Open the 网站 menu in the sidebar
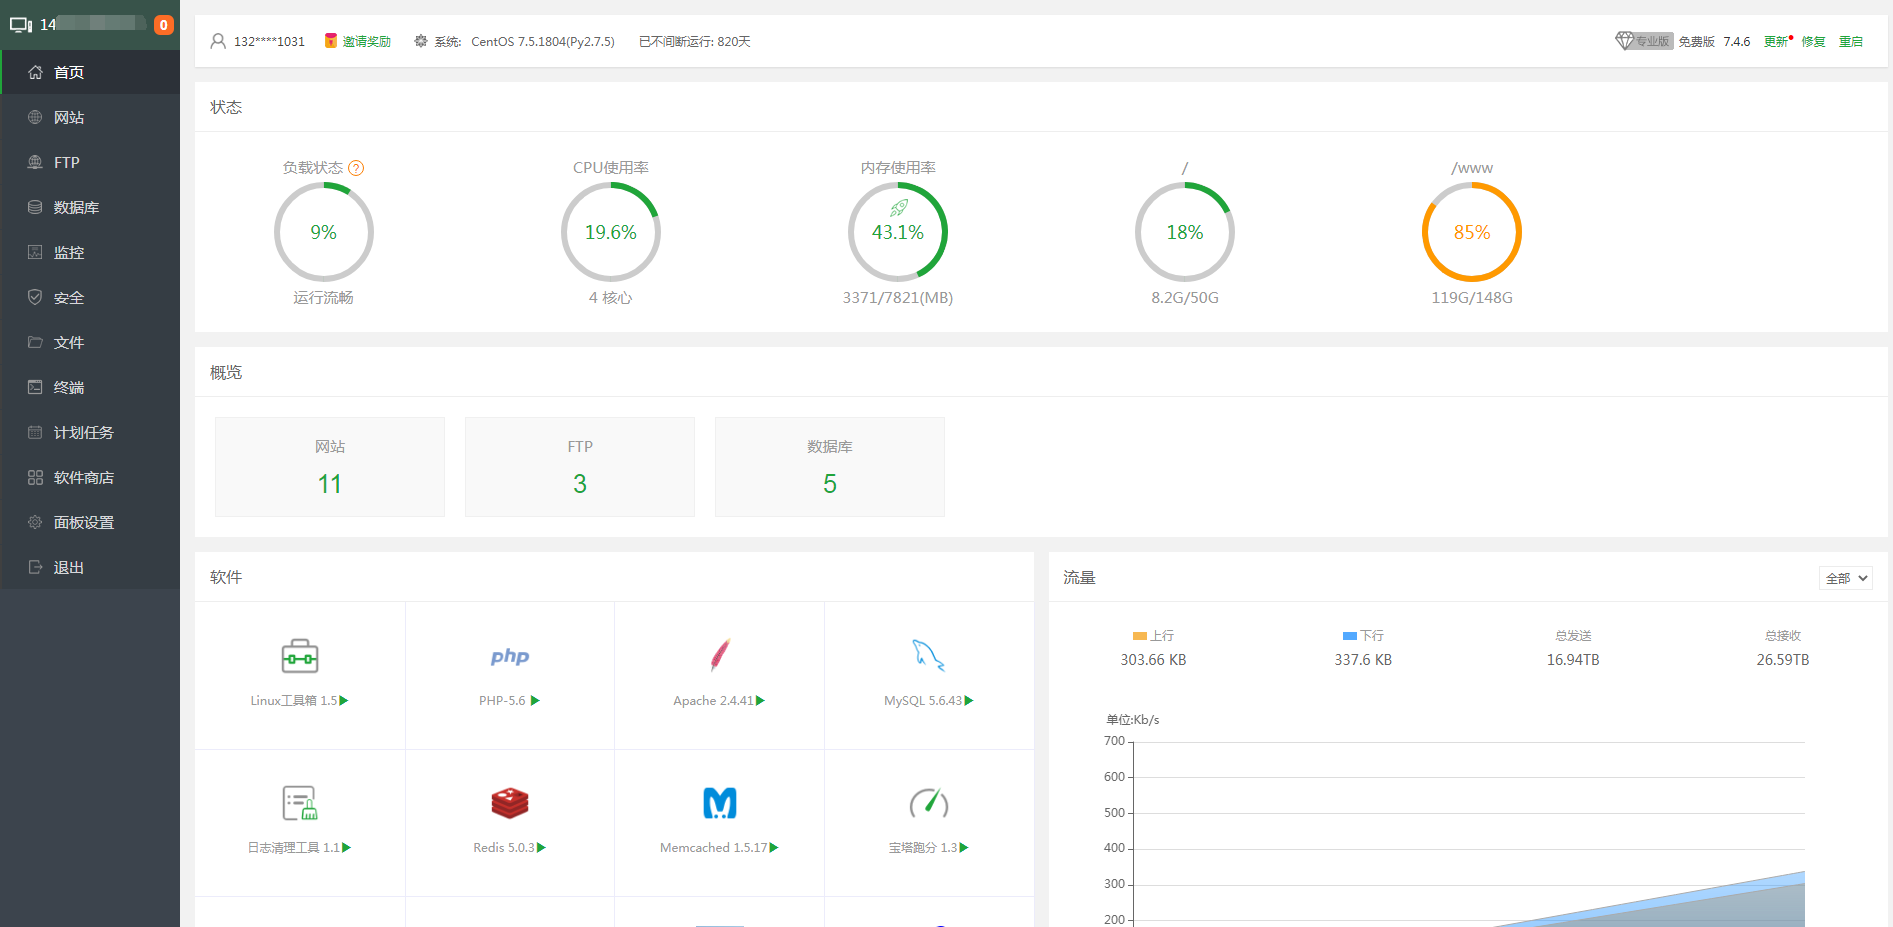 tap(69, 118)
